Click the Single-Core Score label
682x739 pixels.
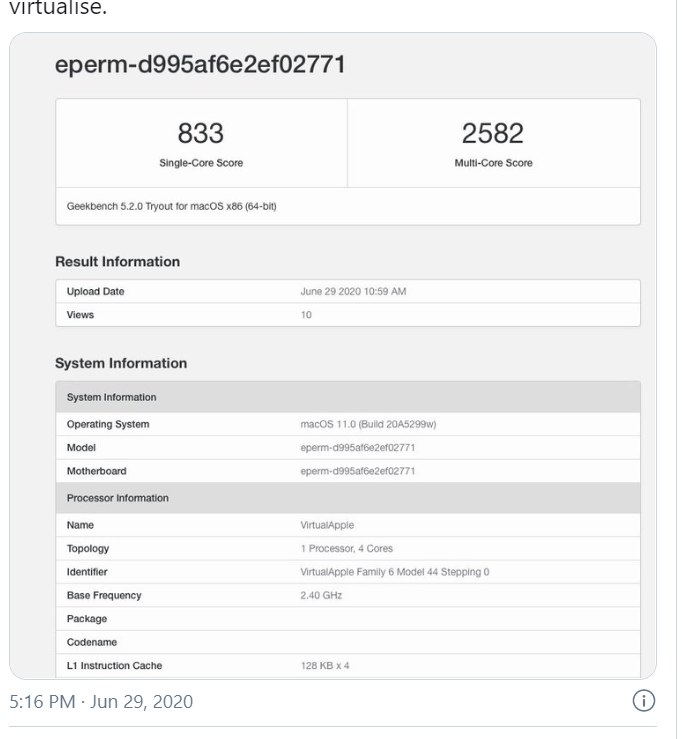pos(201,163)
